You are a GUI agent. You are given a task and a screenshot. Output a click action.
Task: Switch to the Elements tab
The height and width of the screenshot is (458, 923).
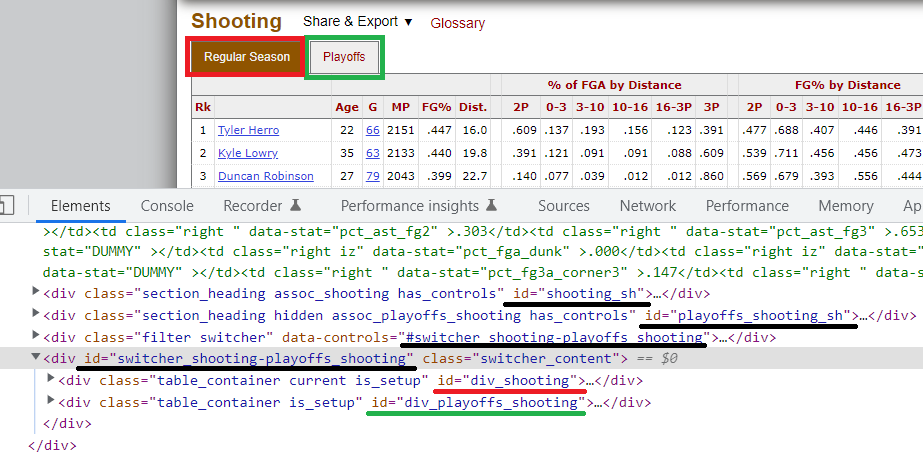point(81,205)
